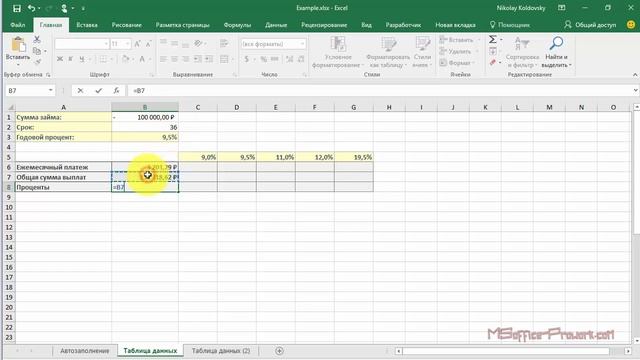Toggle Italic formatting (К)
Image resolution: width=640 pixels, height=360 pixels.
pyautogui.click(x=71, y=59)
